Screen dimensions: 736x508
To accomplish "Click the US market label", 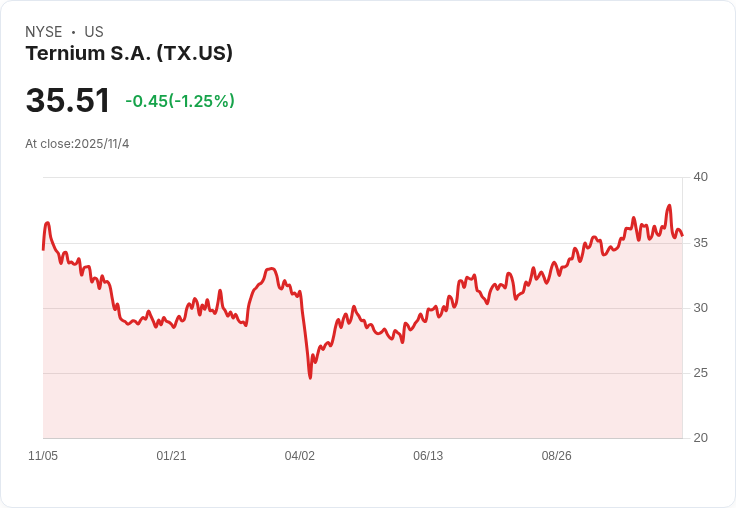I will pos(94,32).
